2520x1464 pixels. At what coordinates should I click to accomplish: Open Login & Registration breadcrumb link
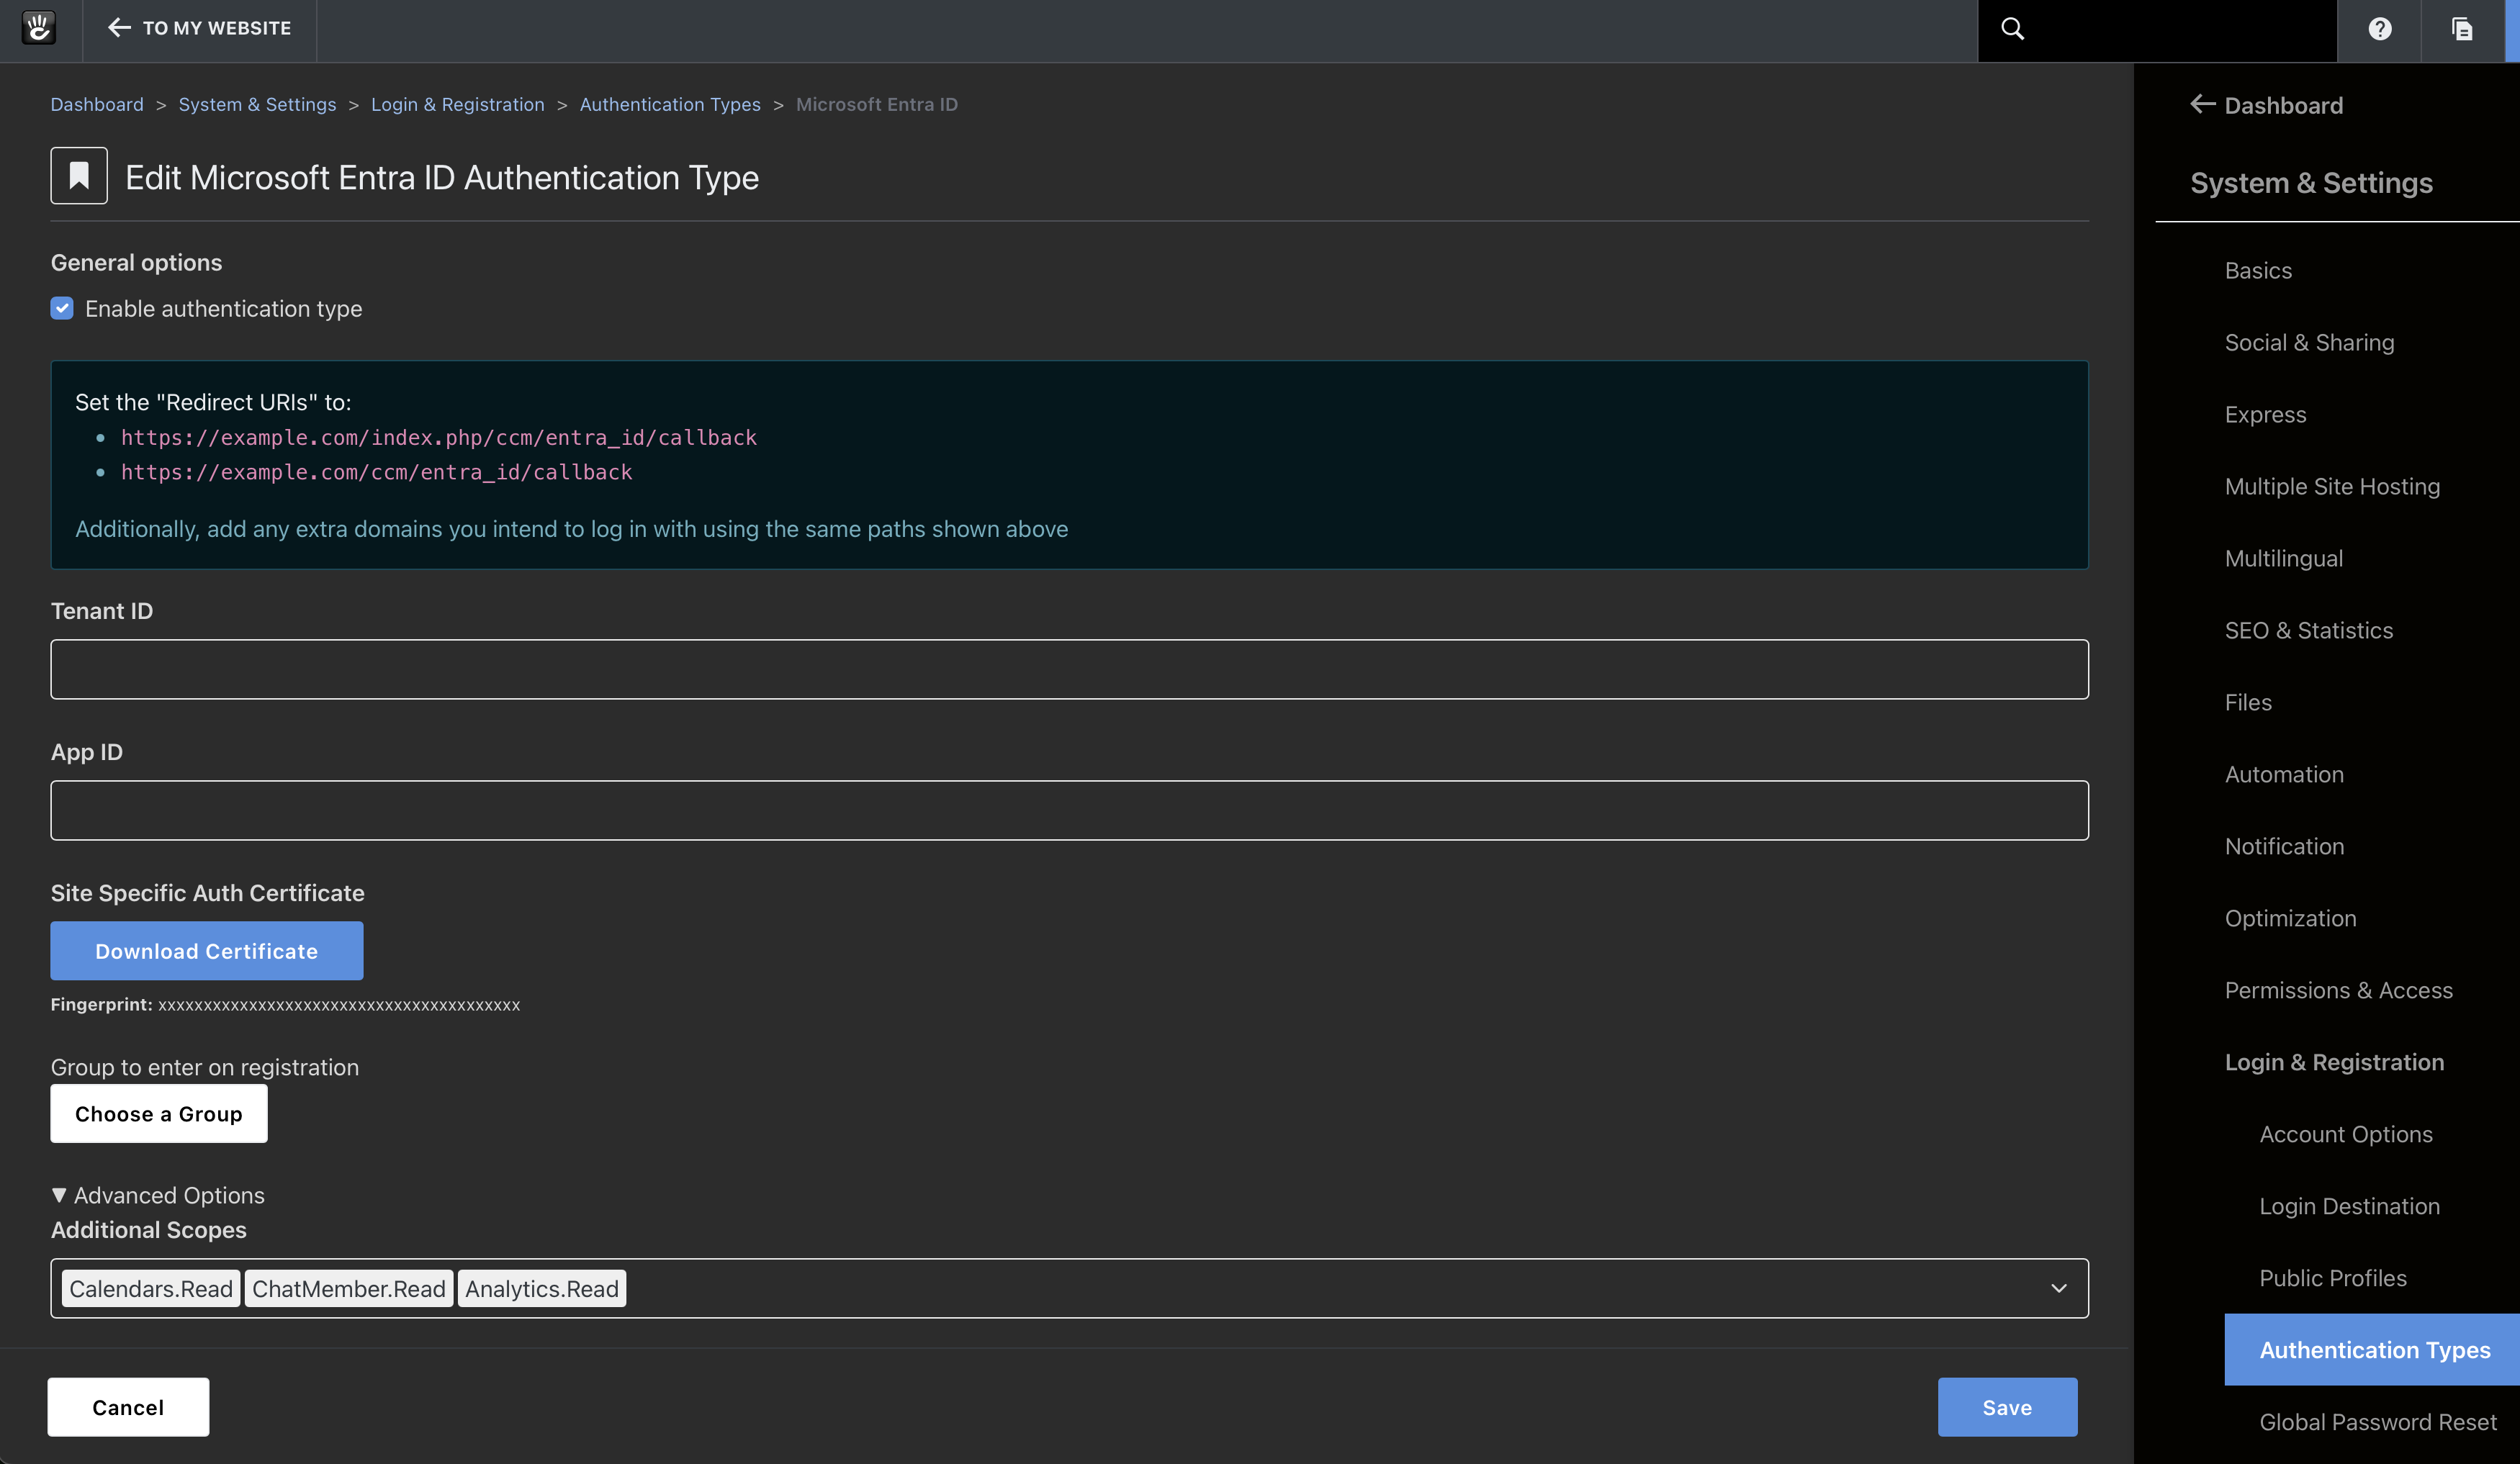pyautogui.click(x=458, y=104)
